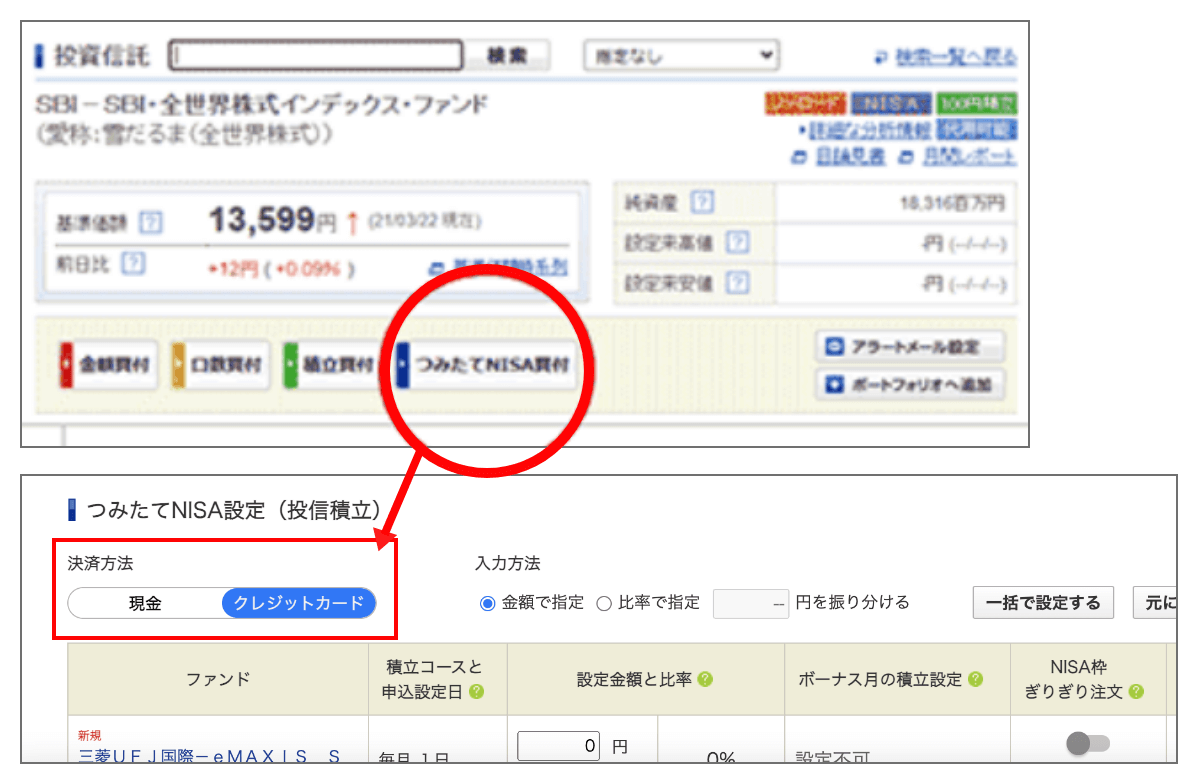Image resolution: width=1200 pixels, height=780 pixels.
Task: Click the orange fund badge beside NISA
Action: coord(805,103)
